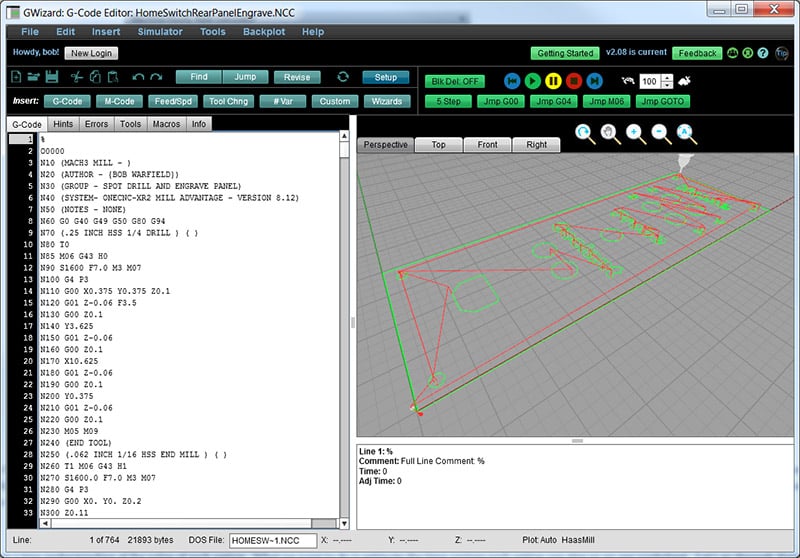The image size is (800, 558).
Task: Decrease the simulation speed value with down arrow
Action: (x=667, y=85)
